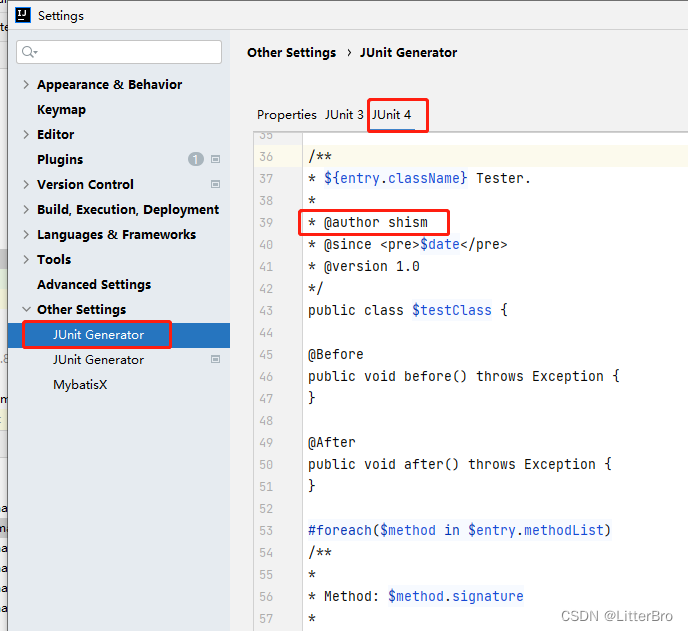
Task: Open the Keymap settings page
Action: (x=61, y=109)
